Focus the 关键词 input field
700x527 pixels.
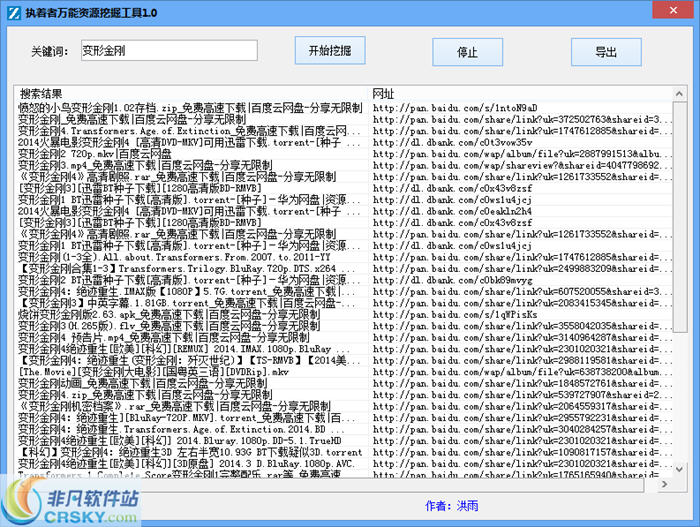tap(169, 50)
